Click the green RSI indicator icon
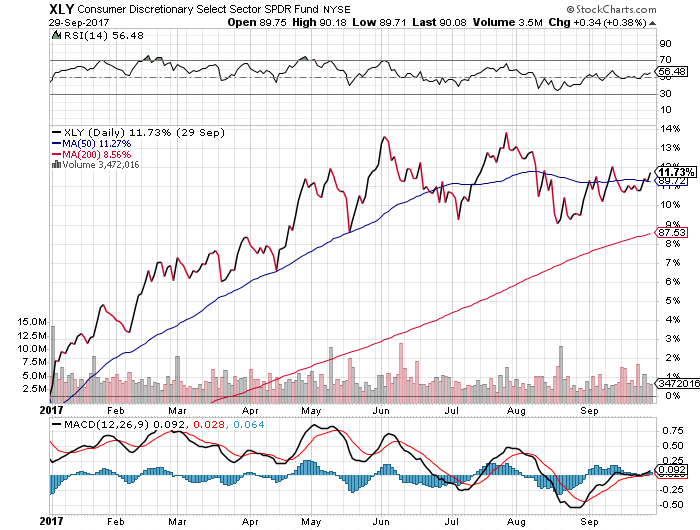The width and height of the screenshot is (700, 530). tap(56, 35)
